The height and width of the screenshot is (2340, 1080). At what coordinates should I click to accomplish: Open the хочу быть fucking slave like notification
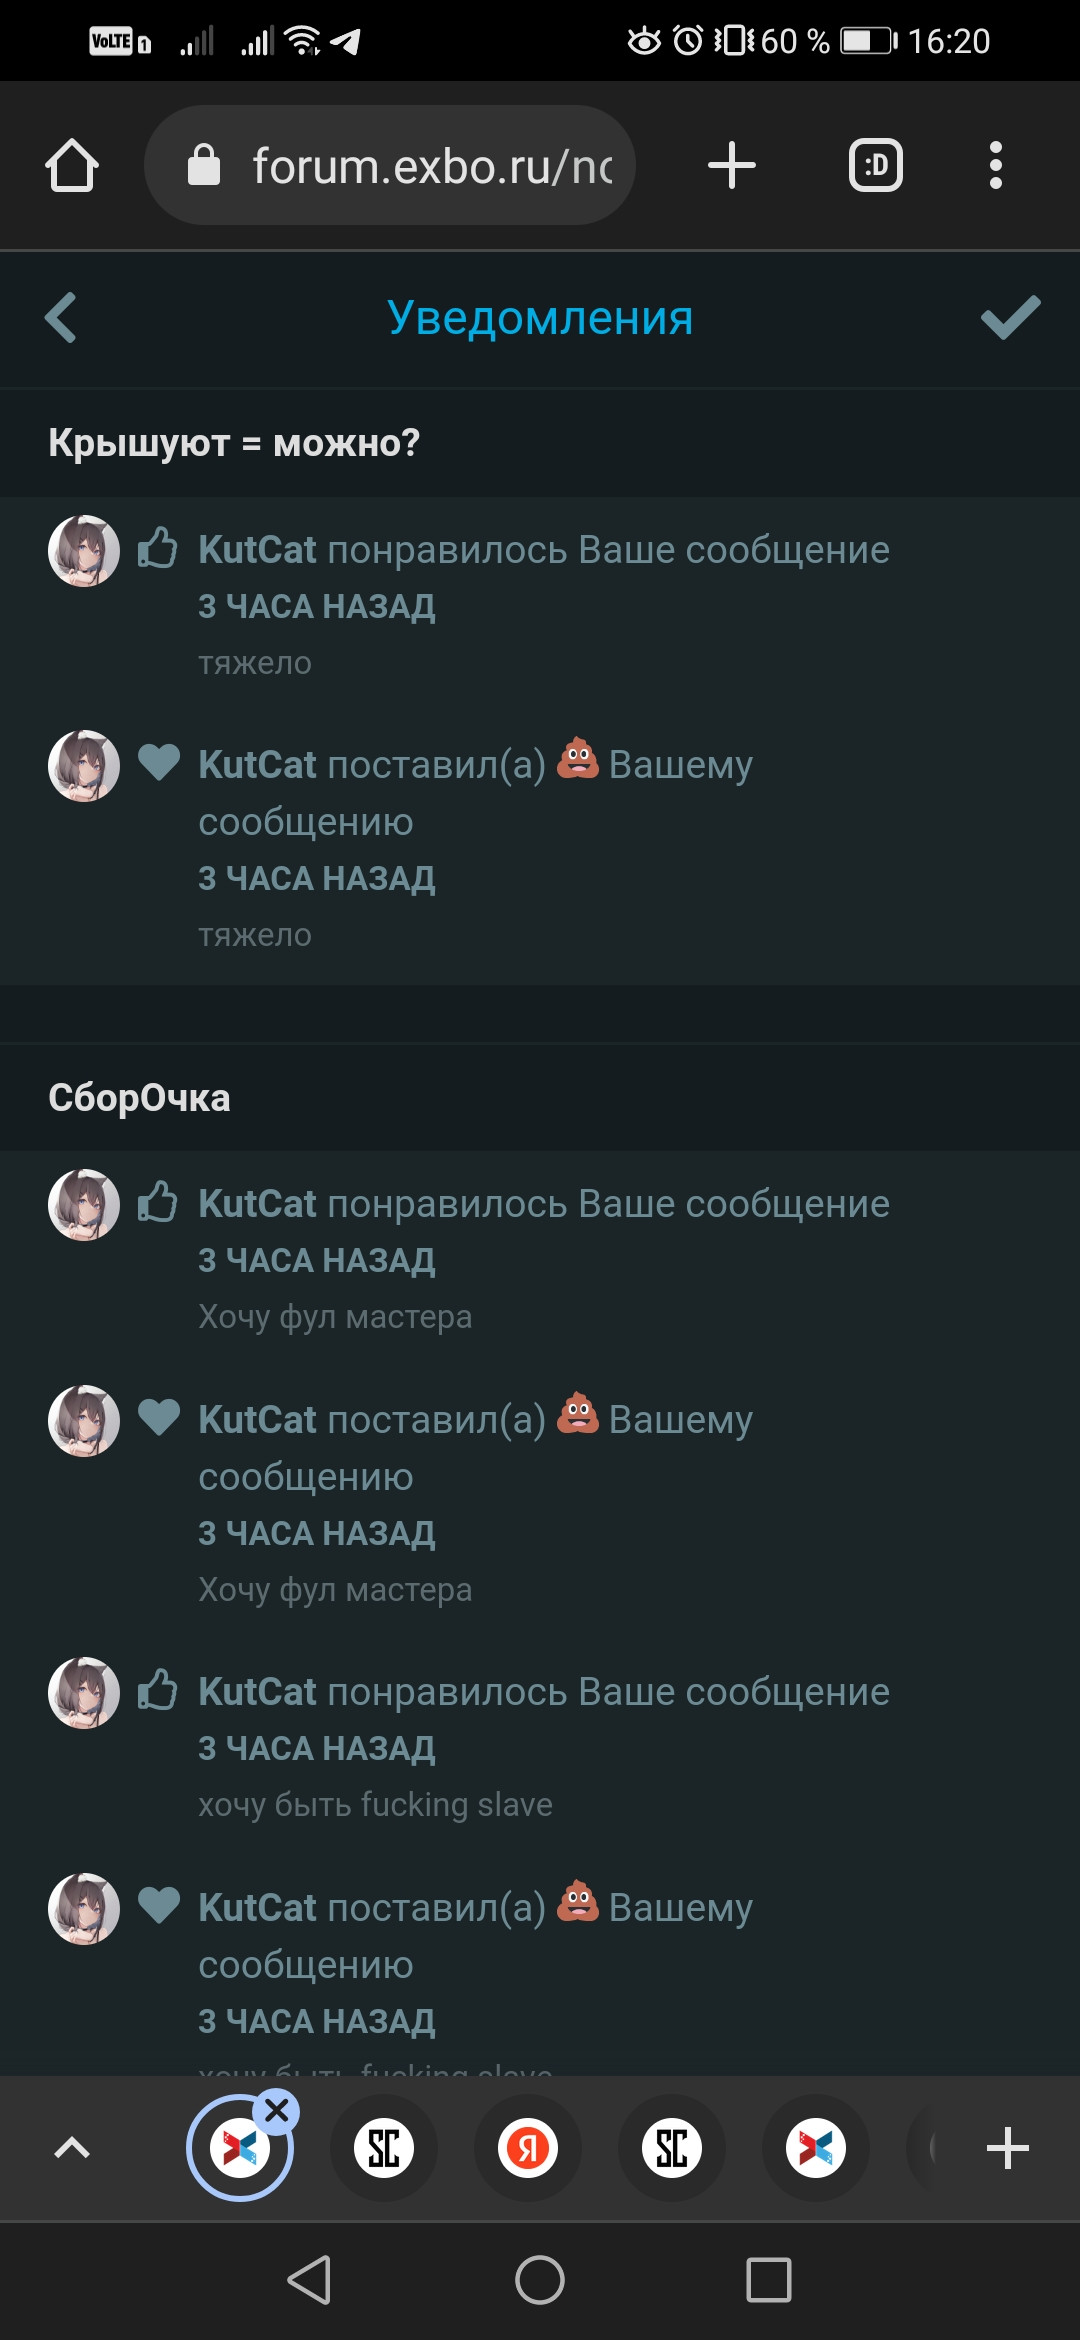coord(540,1747)
